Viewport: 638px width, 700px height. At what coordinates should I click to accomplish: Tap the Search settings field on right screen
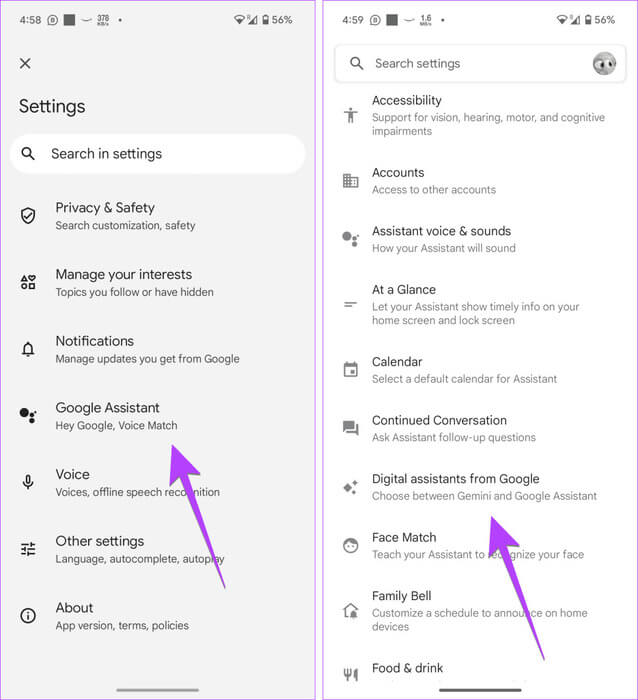pyautogui.click(x=480, y=63)
